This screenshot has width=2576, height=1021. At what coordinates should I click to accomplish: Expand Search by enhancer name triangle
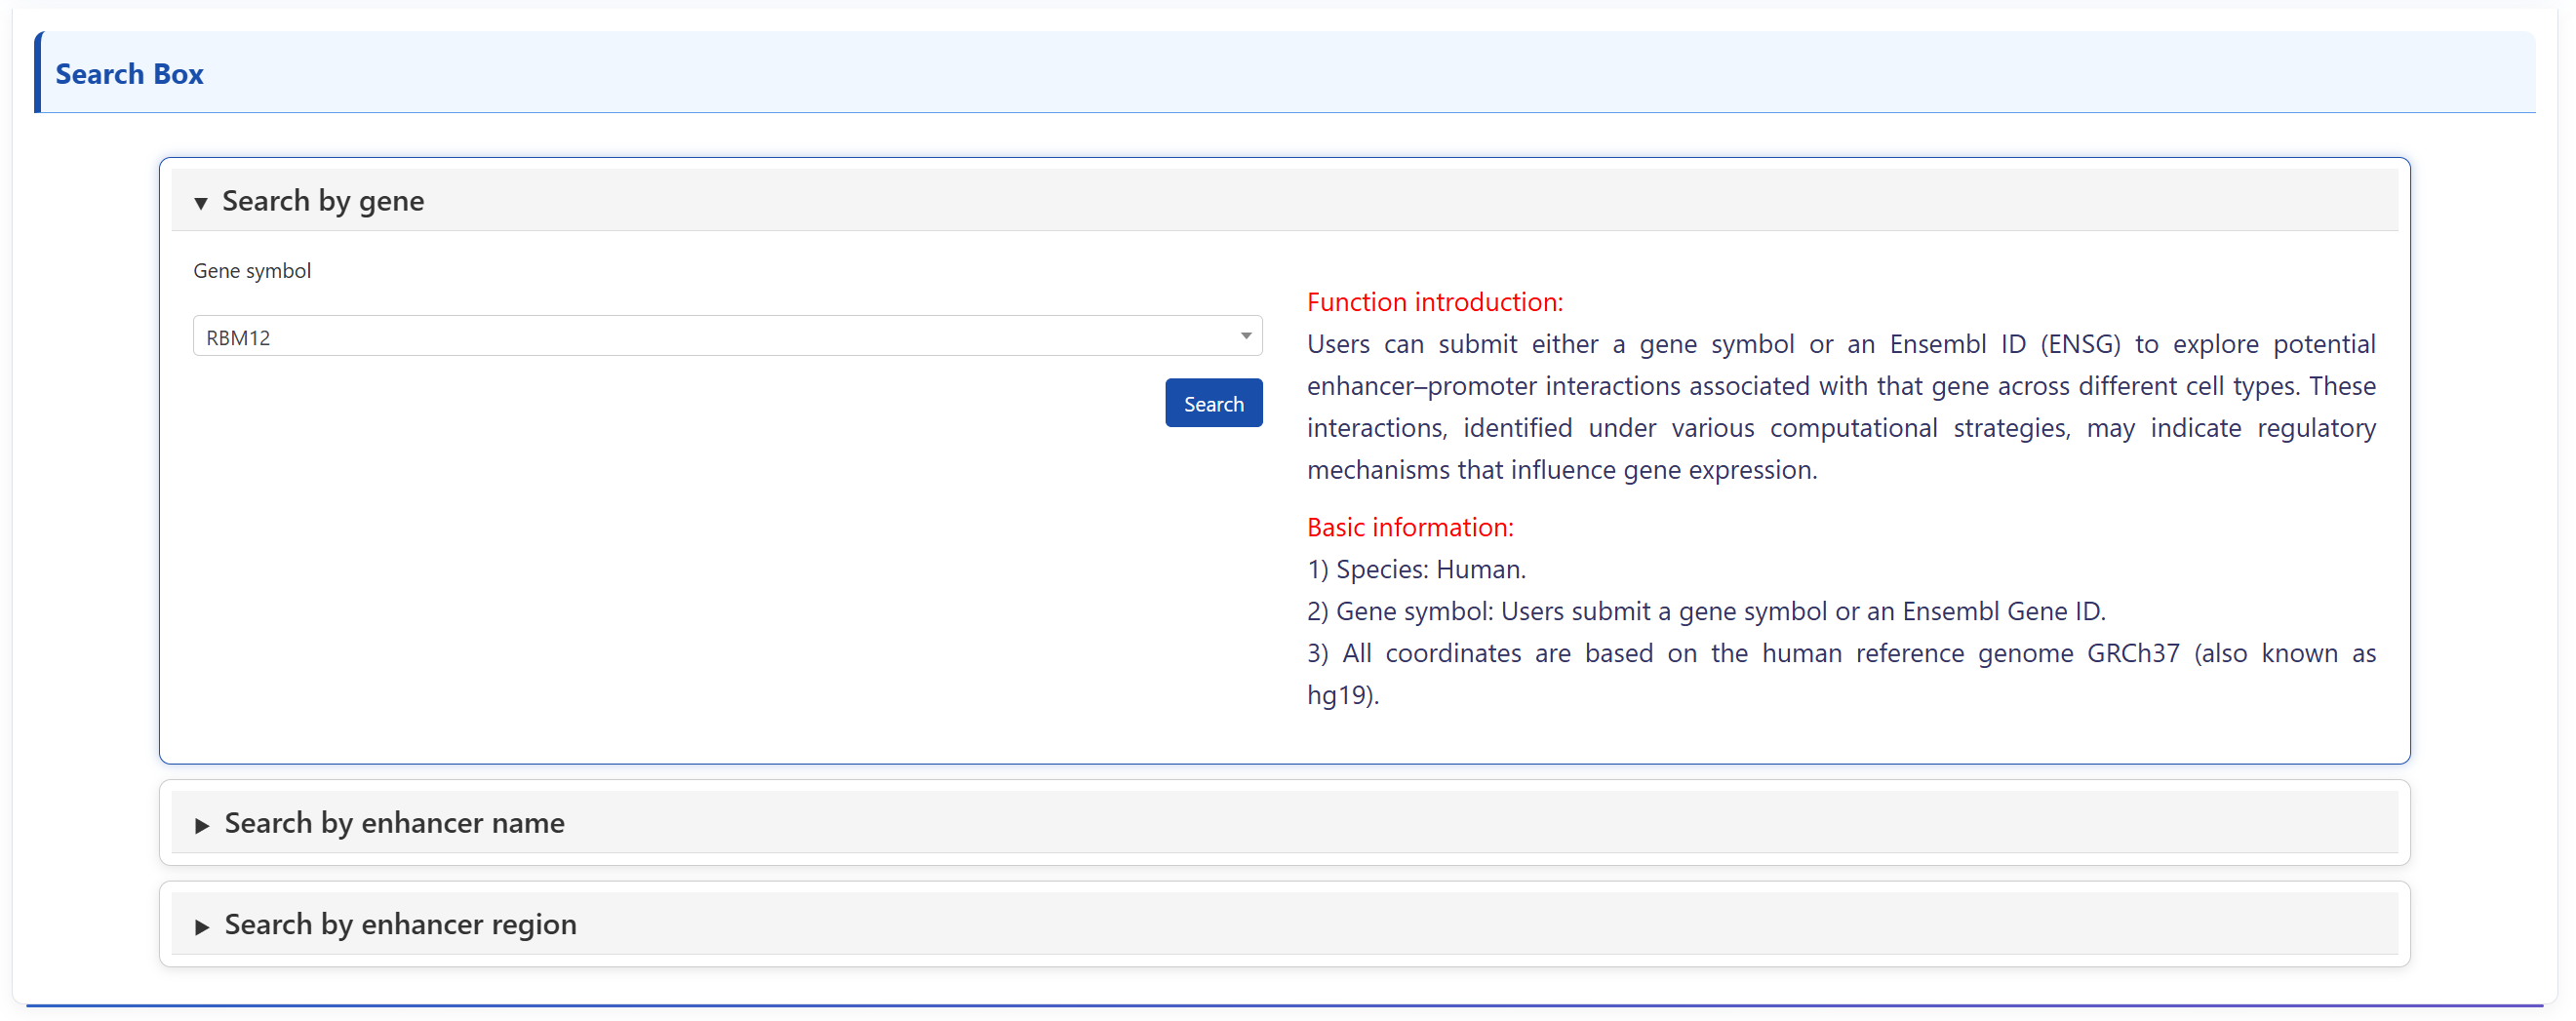point(202,825)
